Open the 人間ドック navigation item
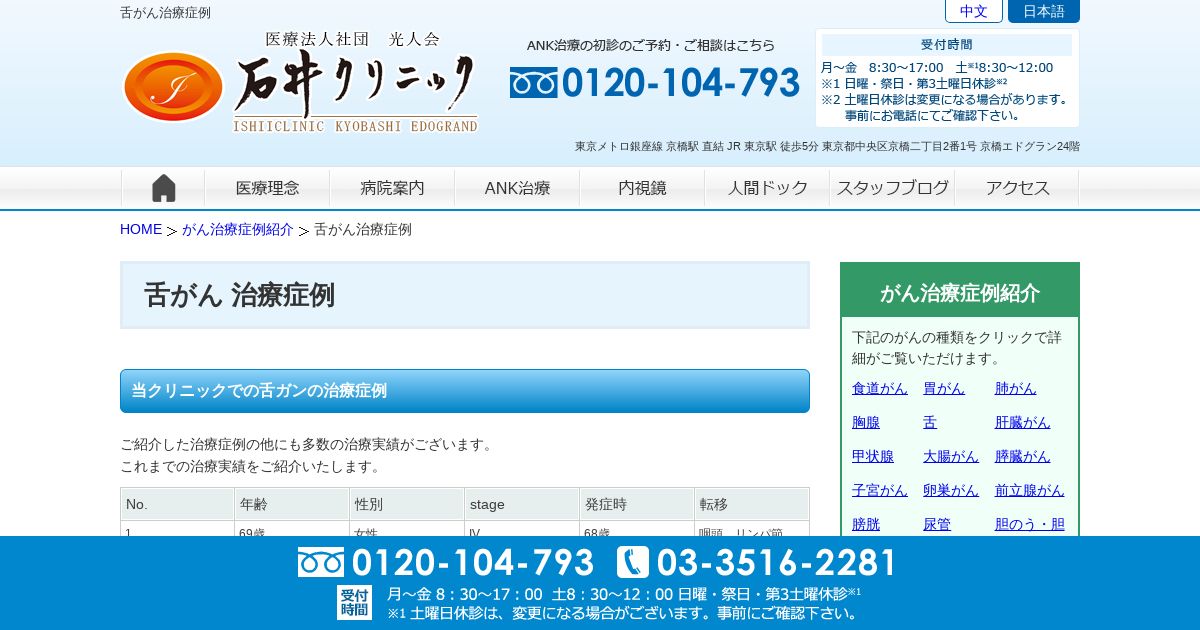 [x=767, y=188]
